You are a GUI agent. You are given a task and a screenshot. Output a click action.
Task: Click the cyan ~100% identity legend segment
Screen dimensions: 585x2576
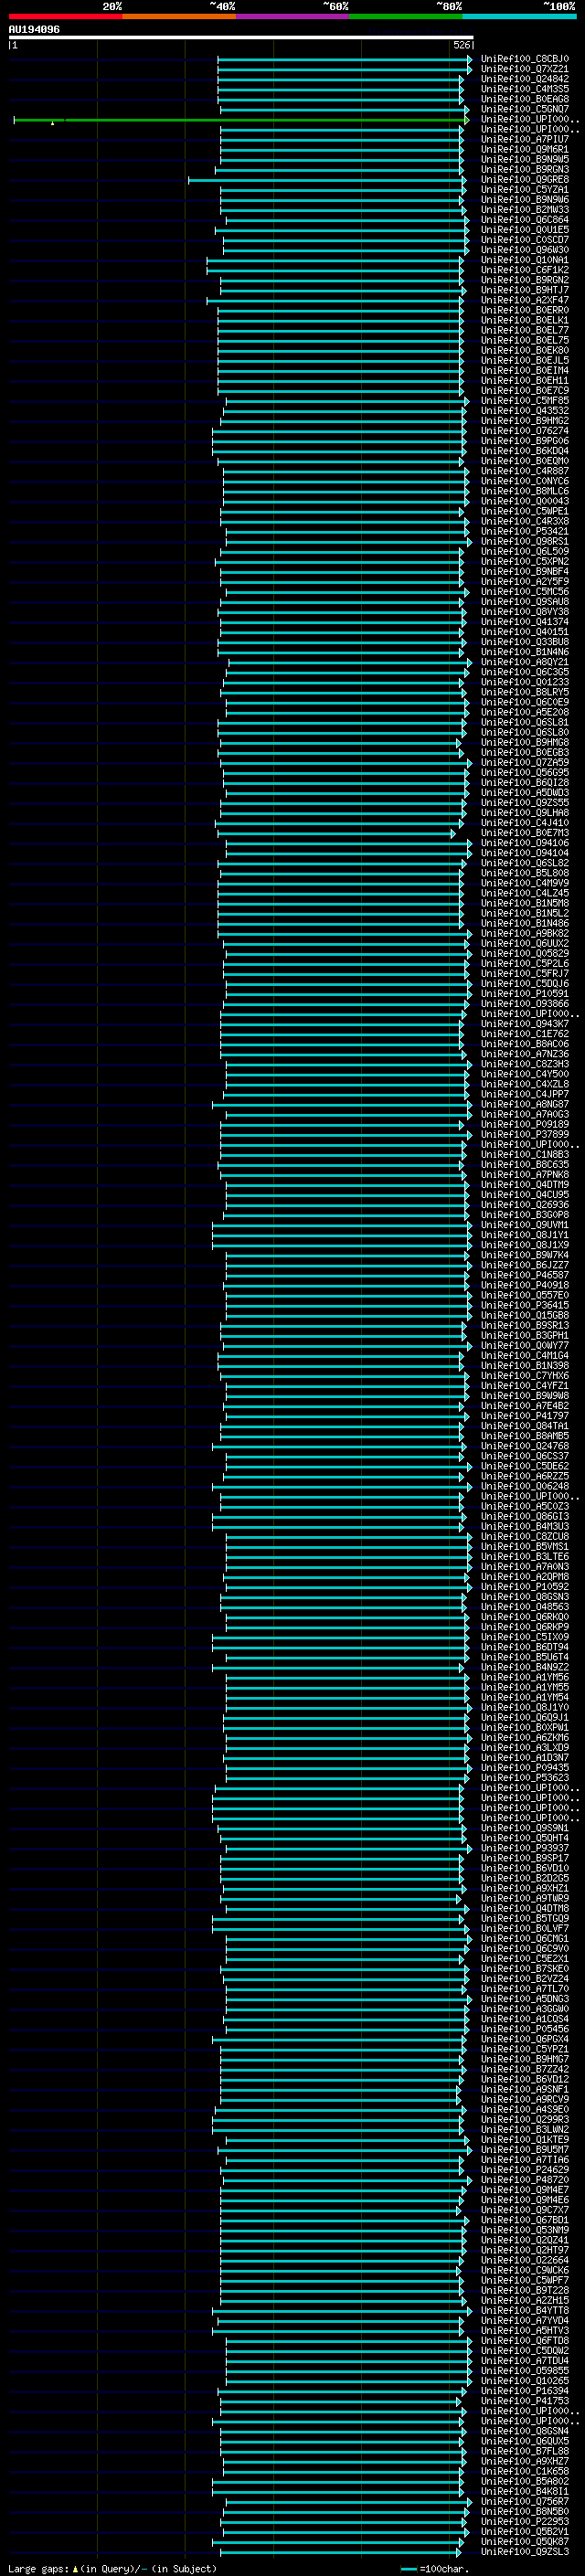coord(519,16)
